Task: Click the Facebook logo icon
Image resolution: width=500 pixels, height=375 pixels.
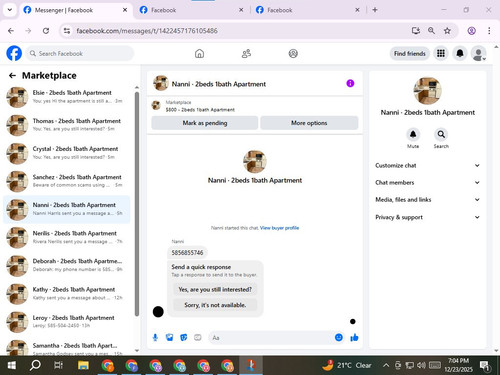Action: click(14, 53)
